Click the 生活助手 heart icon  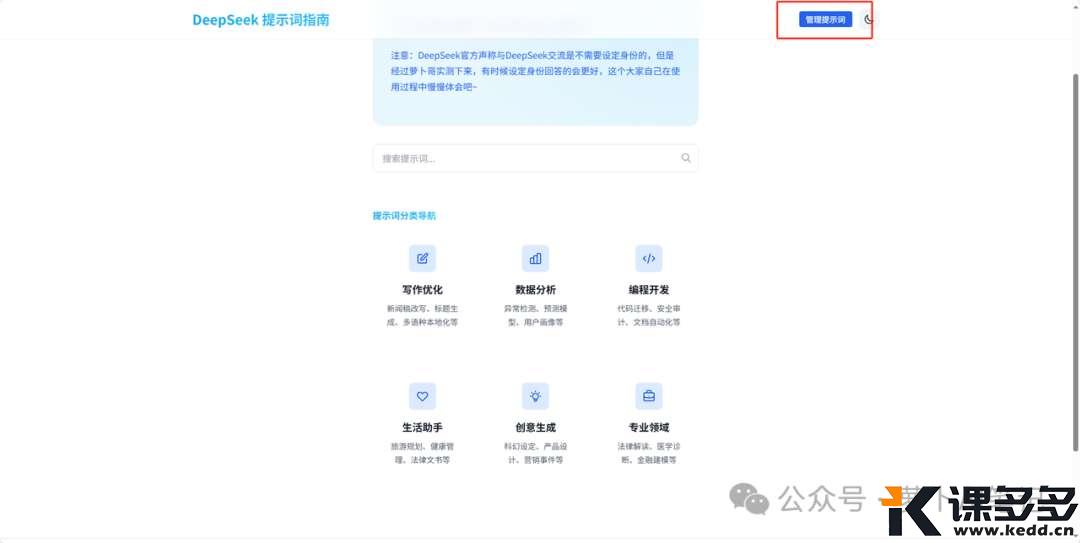pos(422,396)
